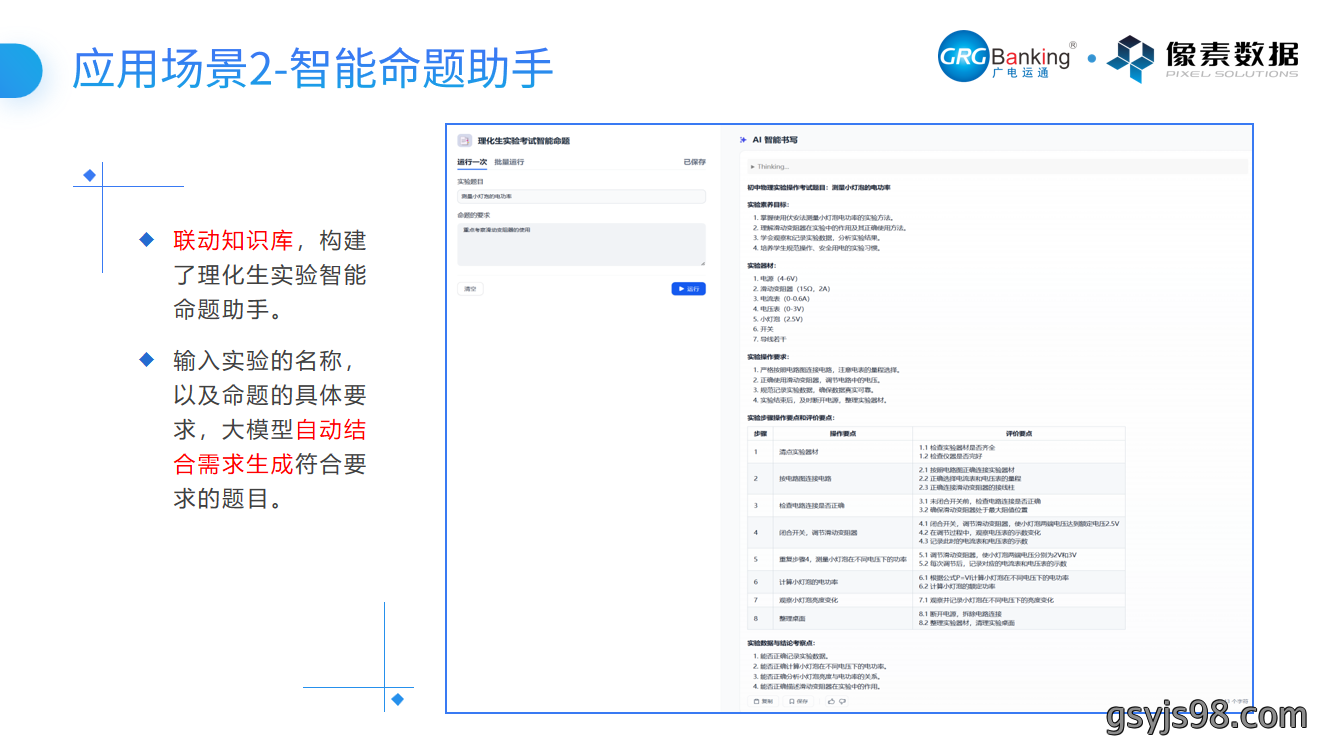Image resolution: width=1318 pixels, height=741 pixels.
Task: Click the 评价要点 table column header
Action: 1019,433
